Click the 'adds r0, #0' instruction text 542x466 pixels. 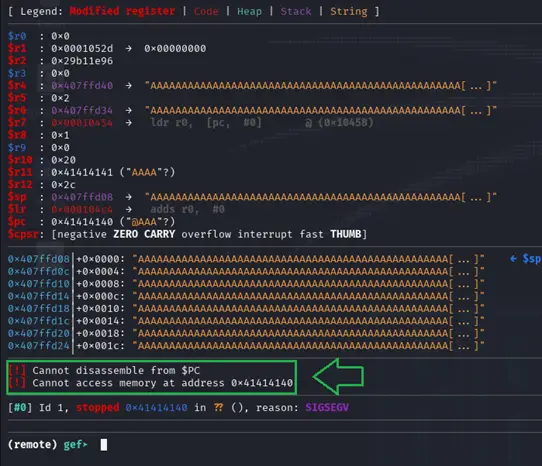(x=187, y=209)
